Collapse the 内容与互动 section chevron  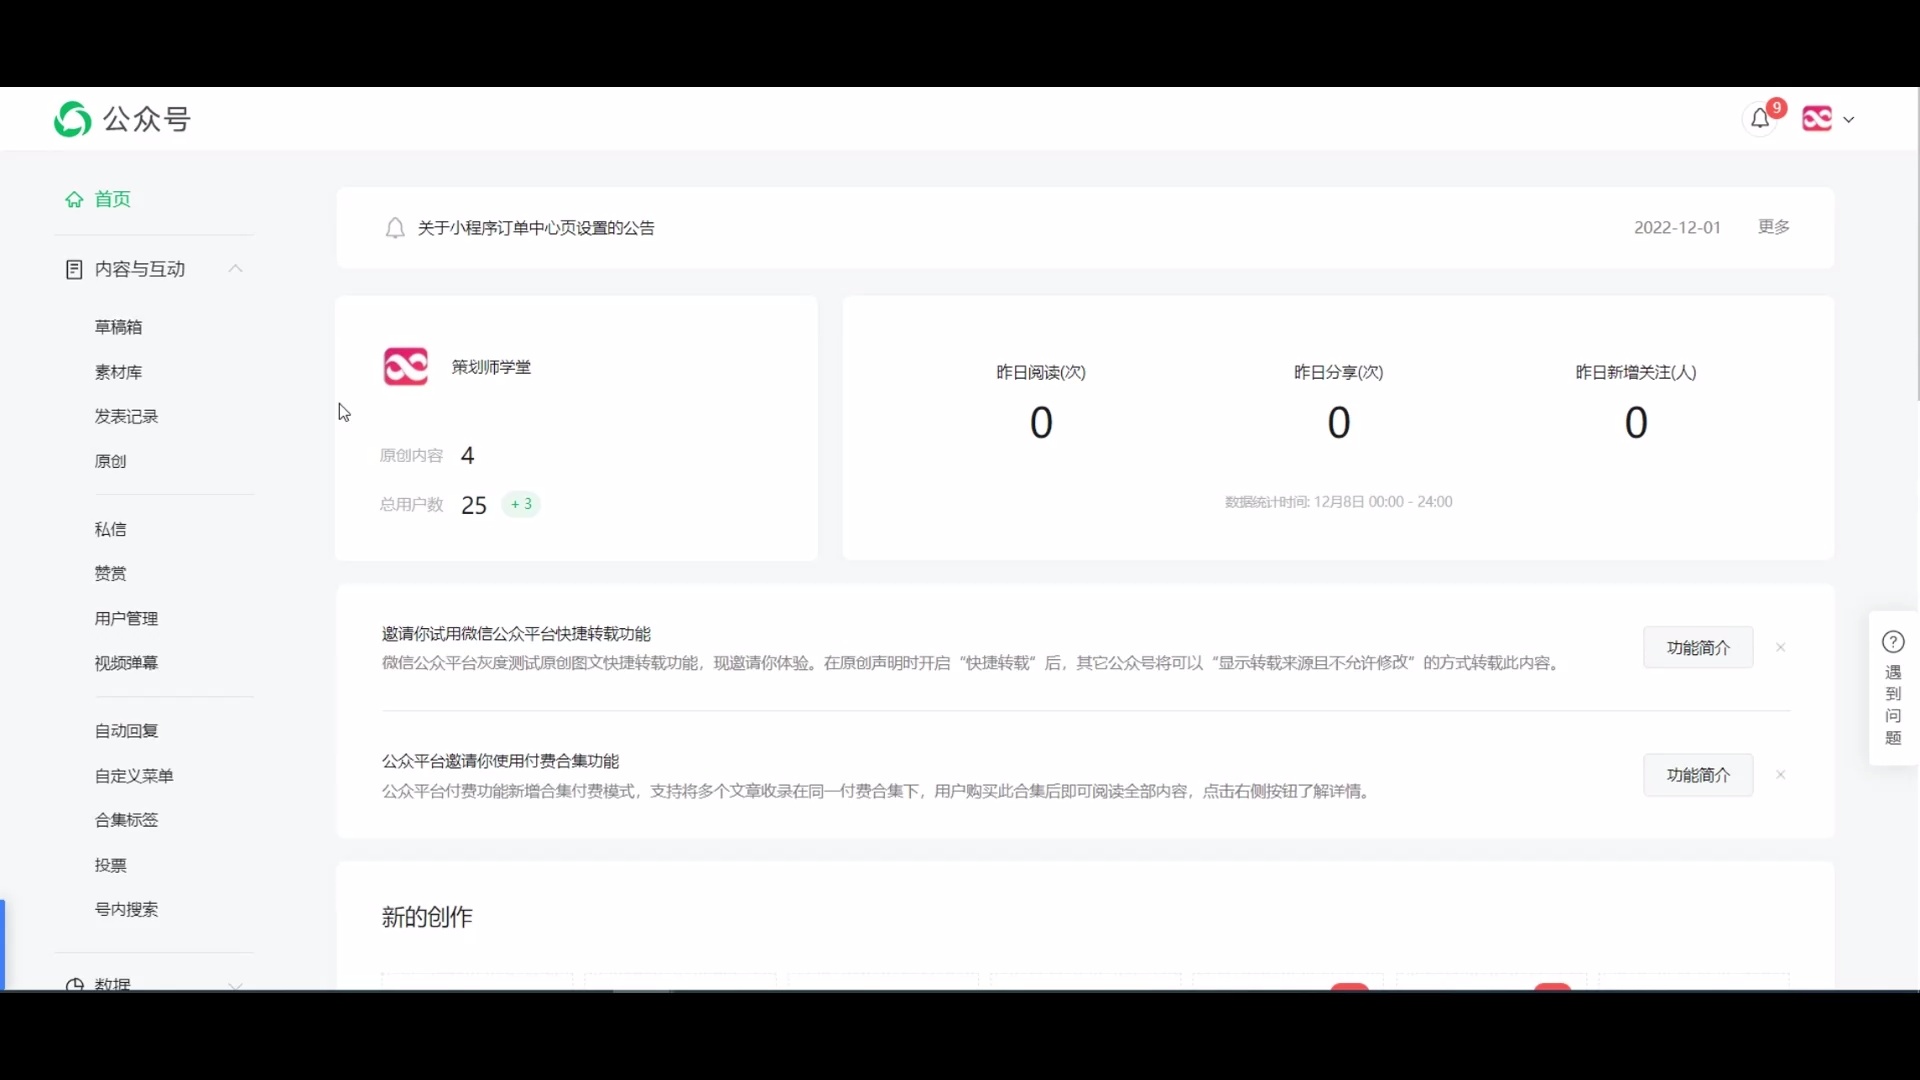pyautogui.click(x=236, y=269)
